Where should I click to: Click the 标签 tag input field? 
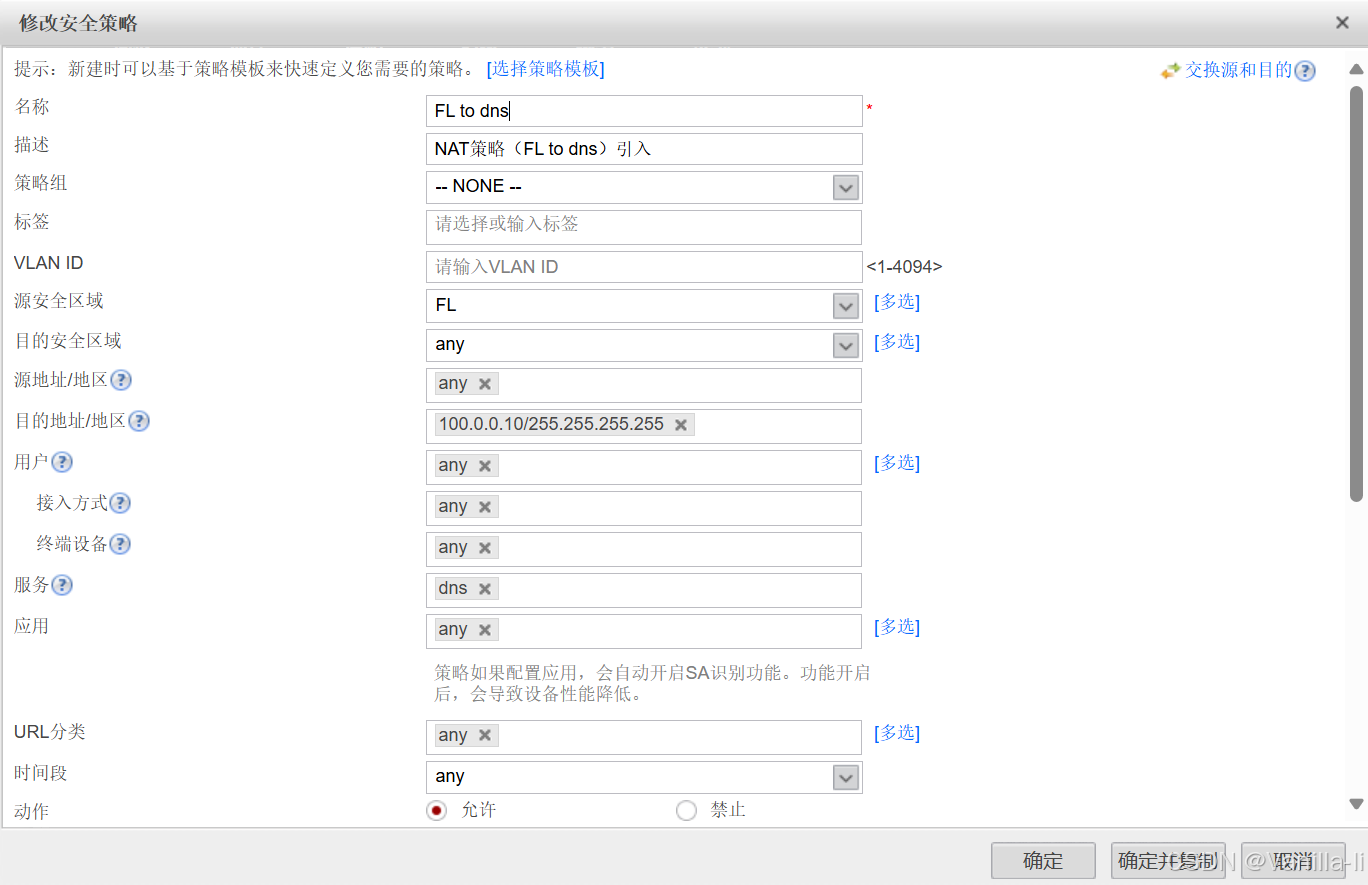click(x=644, y=227)
